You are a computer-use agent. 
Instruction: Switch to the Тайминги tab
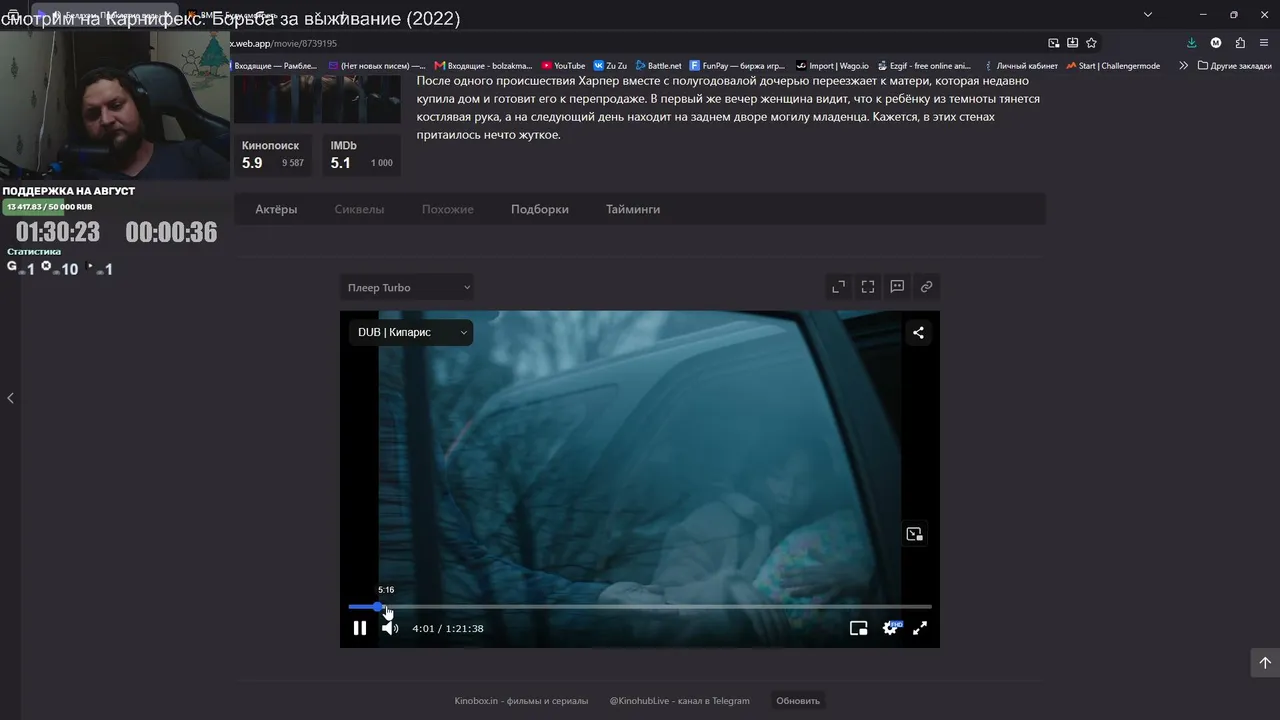(x=633, y=209)
